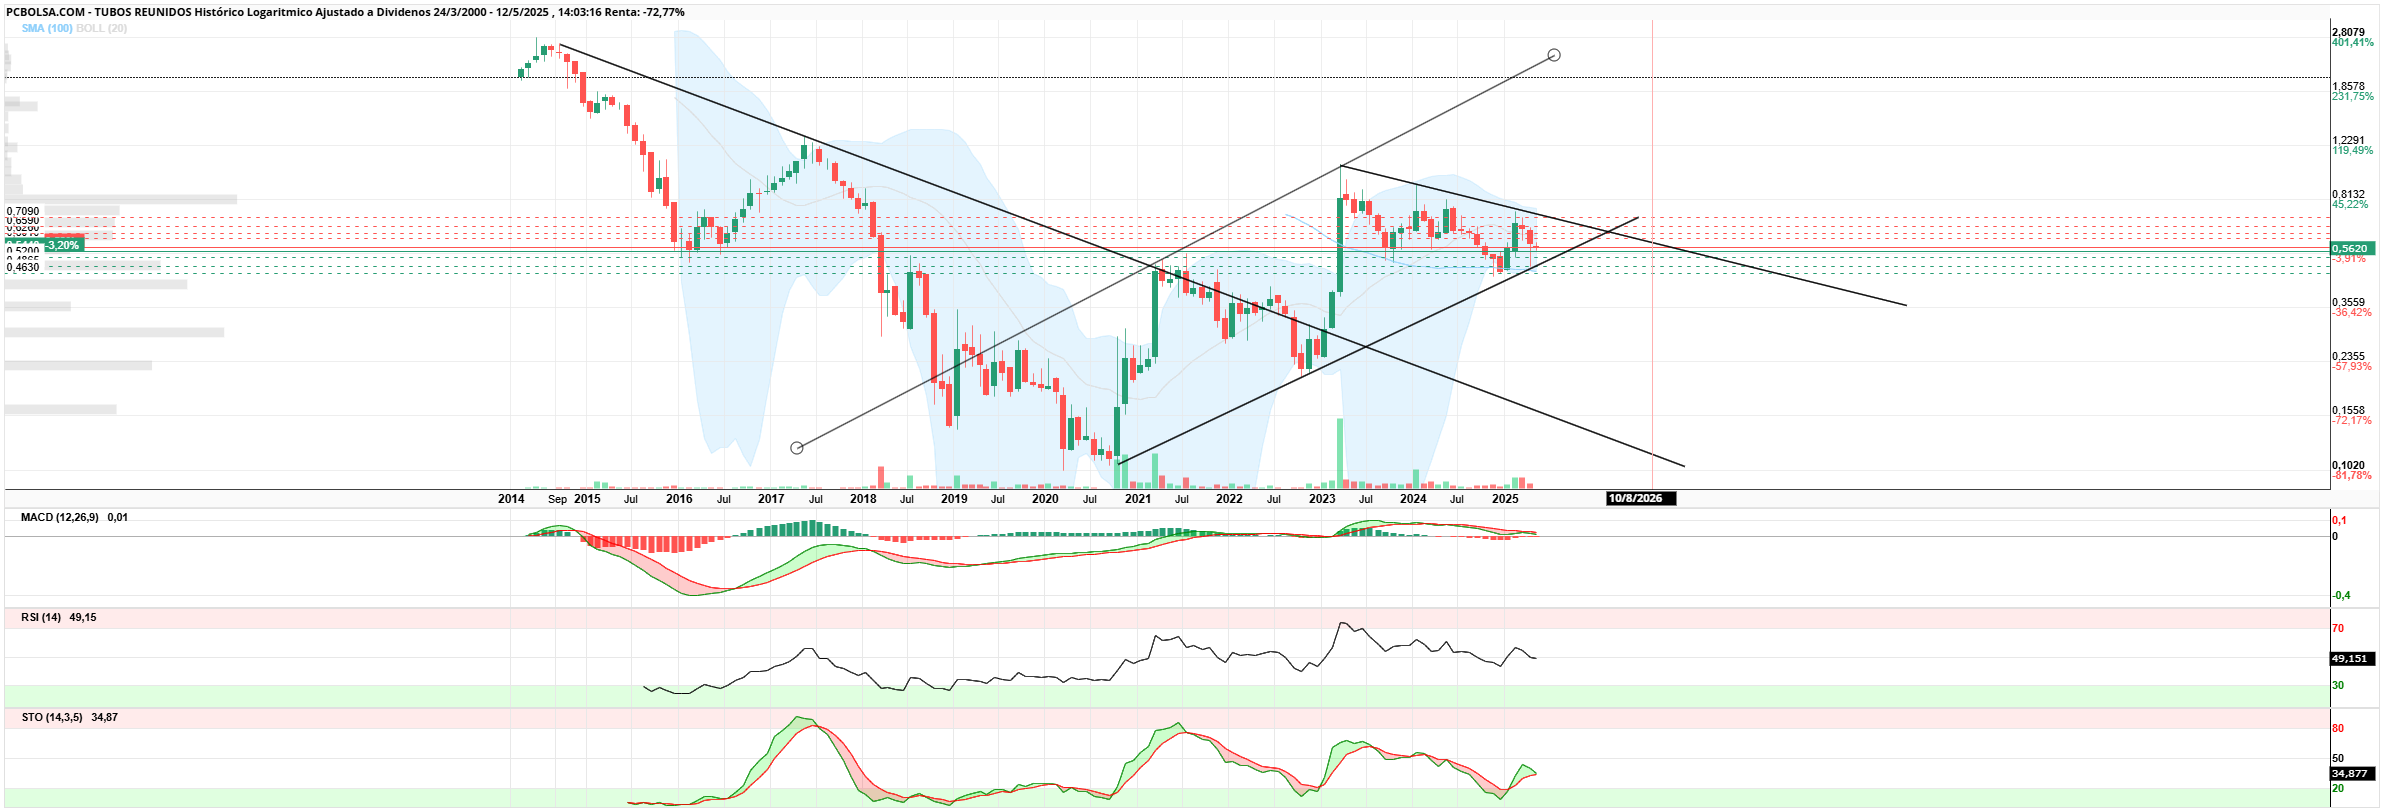Click the 0,4630 price level label
This screenshot has width=2384, height=812.
pyautogui.click(x=23, y=267)
